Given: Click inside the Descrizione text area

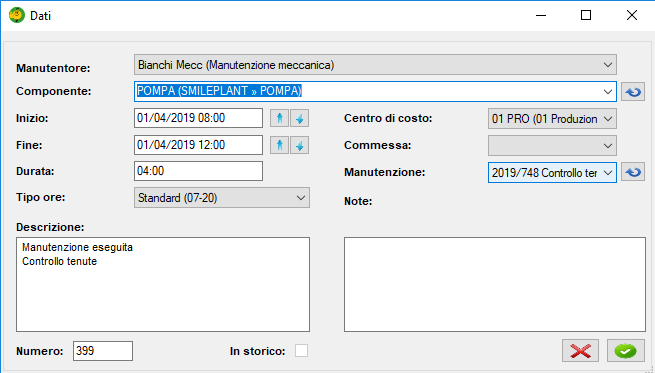Looking at the screenshot, I should pyautogui.click(x=163, y=284).
